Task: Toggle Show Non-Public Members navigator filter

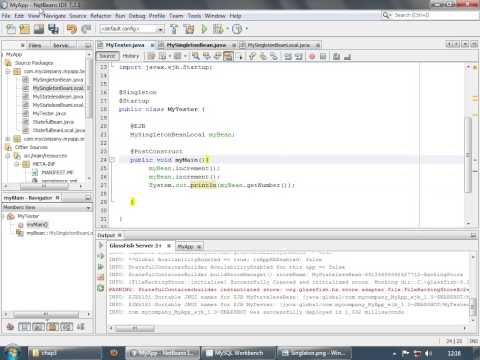Action: click(x=53, y=327)
